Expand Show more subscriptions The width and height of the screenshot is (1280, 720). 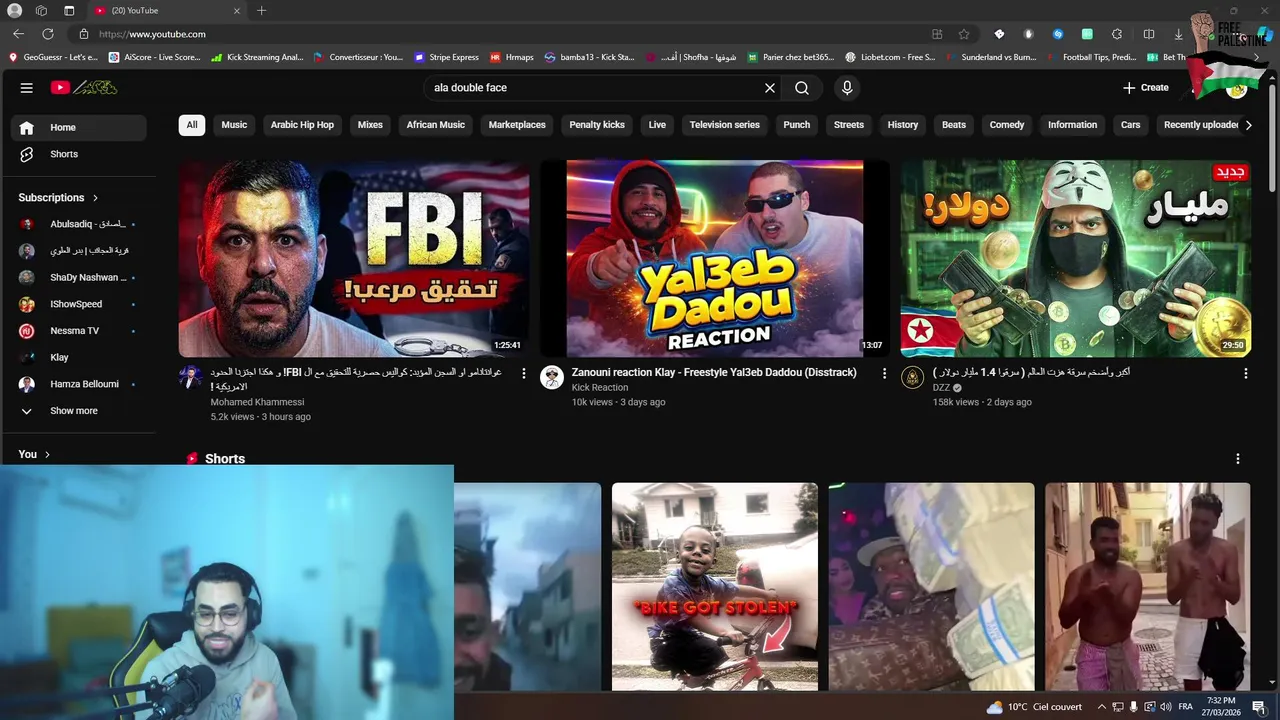[x=79, y=411]
